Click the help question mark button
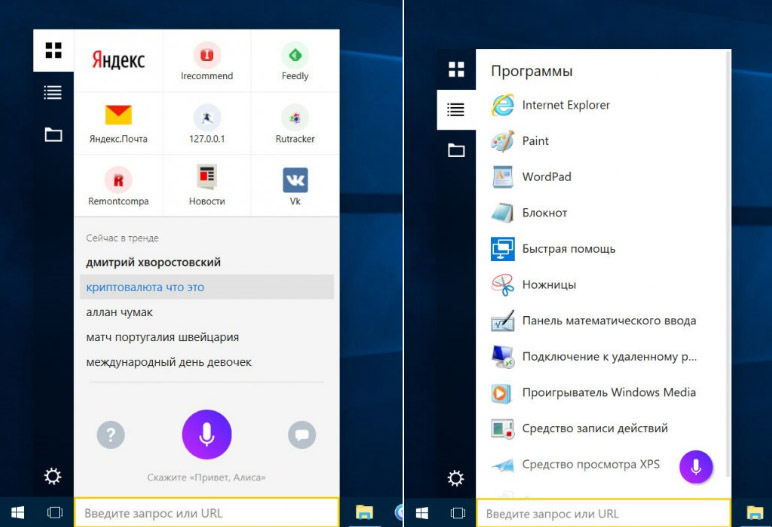Image resolution: width=772 pixels, height=527 pixels. coord(111,434)
